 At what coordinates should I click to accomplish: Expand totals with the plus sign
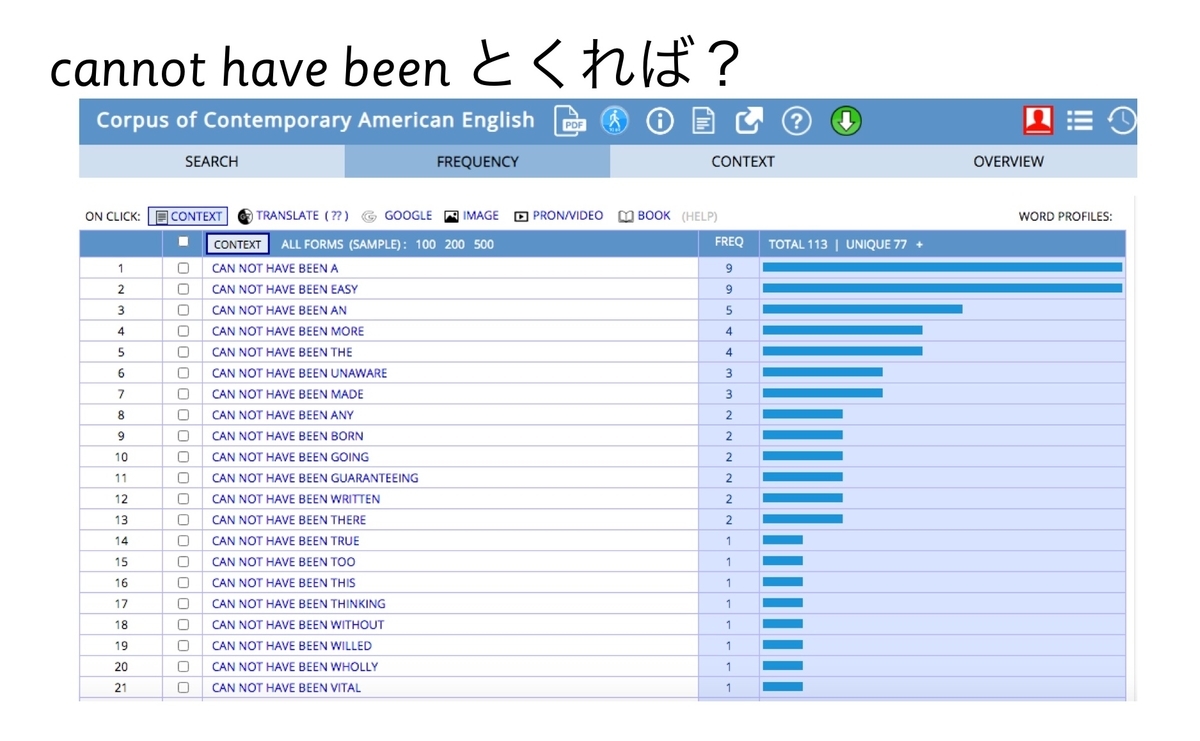click(919, 244)
